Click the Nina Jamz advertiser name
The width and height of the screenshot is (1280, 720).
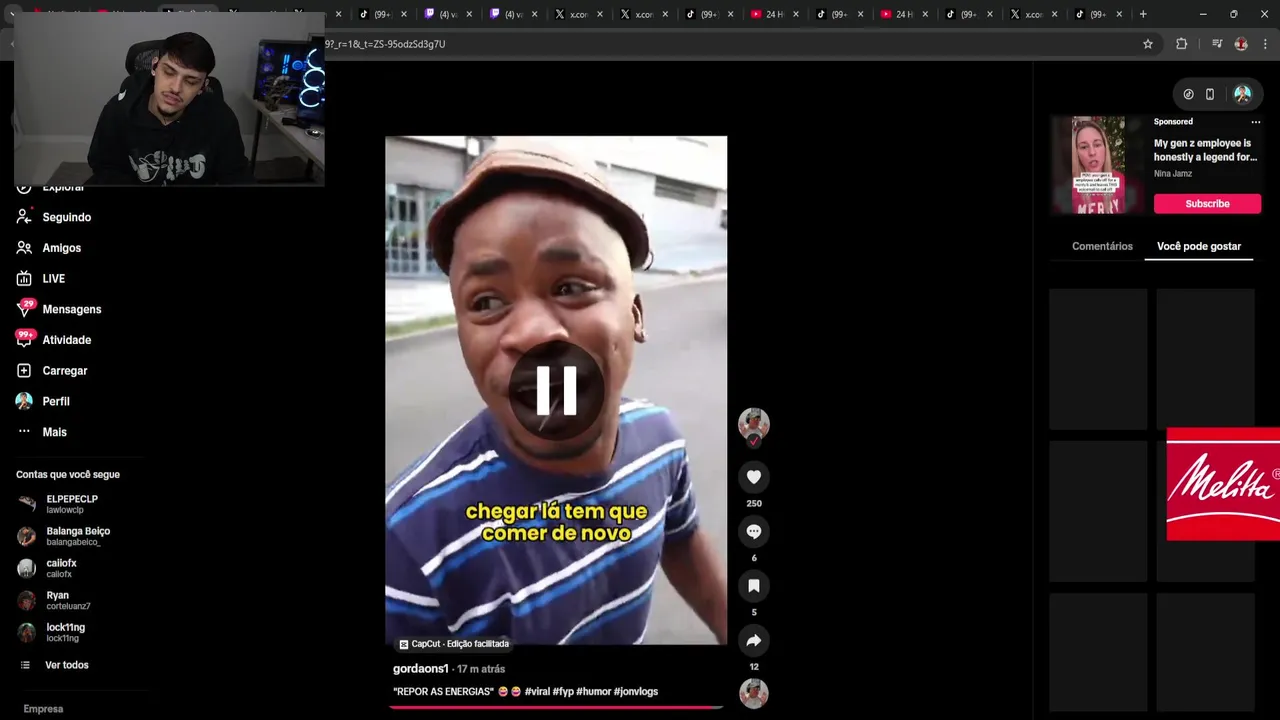(1173, 174)
